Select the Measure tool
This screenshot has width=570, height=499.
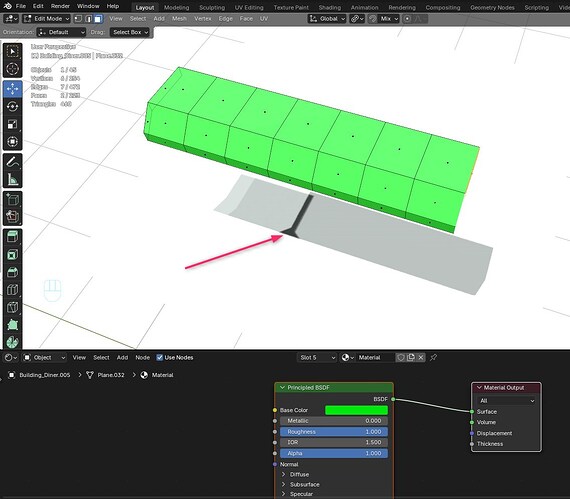coord(12,179)
